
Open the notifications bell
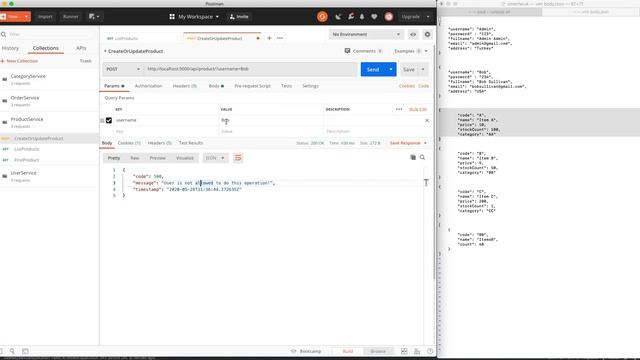coord(362,17)
